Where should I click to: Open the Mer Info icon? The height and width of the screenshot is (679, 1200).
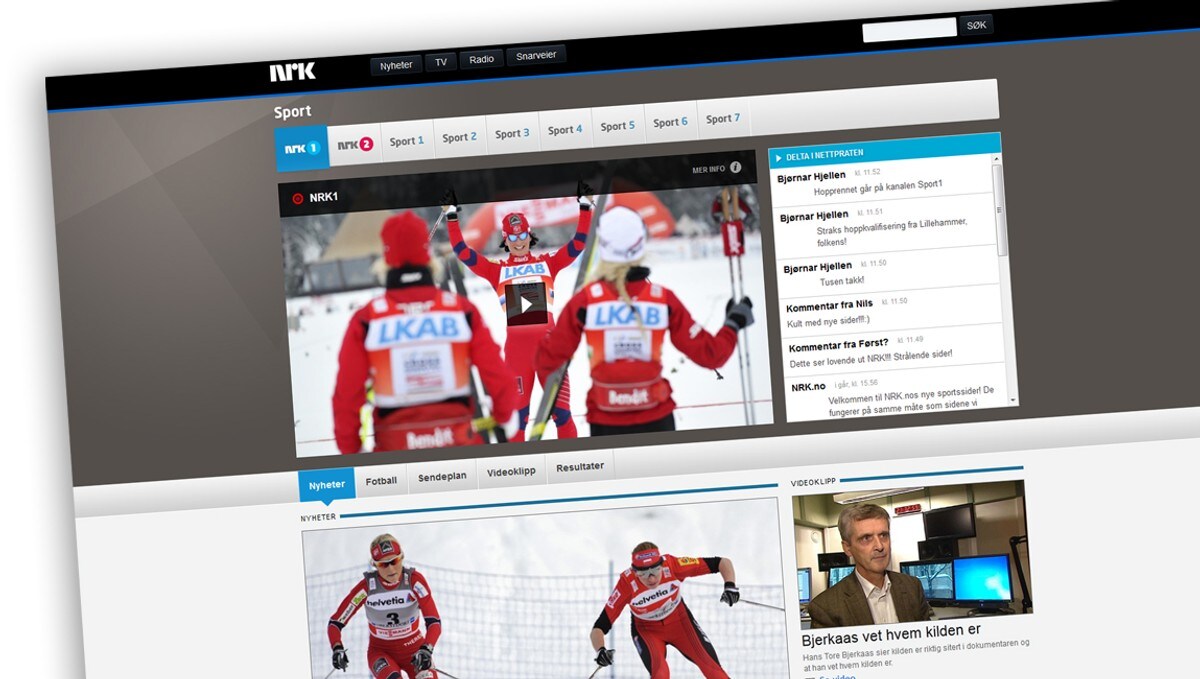click(735, 168)
